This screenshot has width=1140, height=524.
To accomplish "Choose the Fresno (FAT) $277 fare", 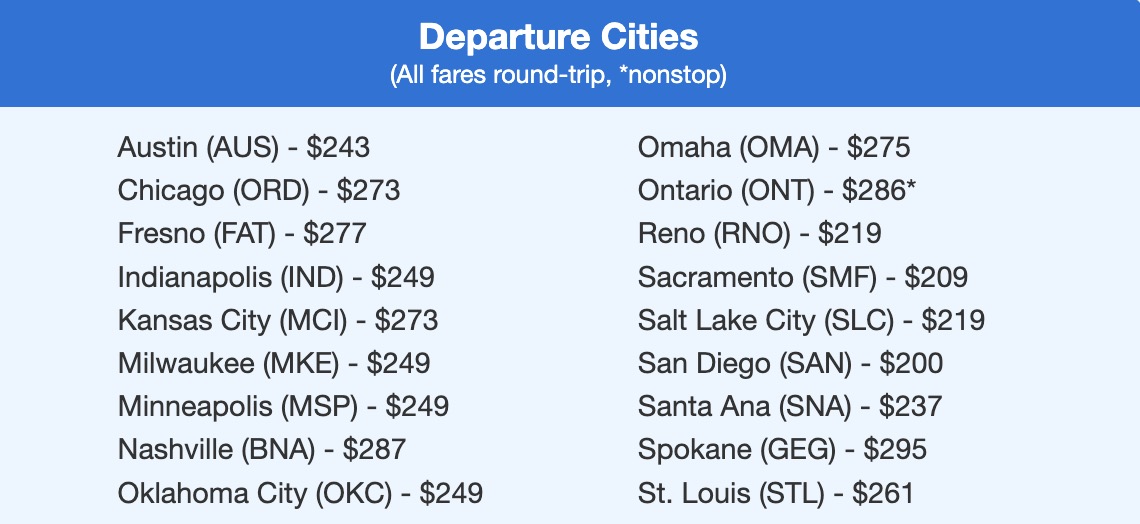I will pos(242,234).
